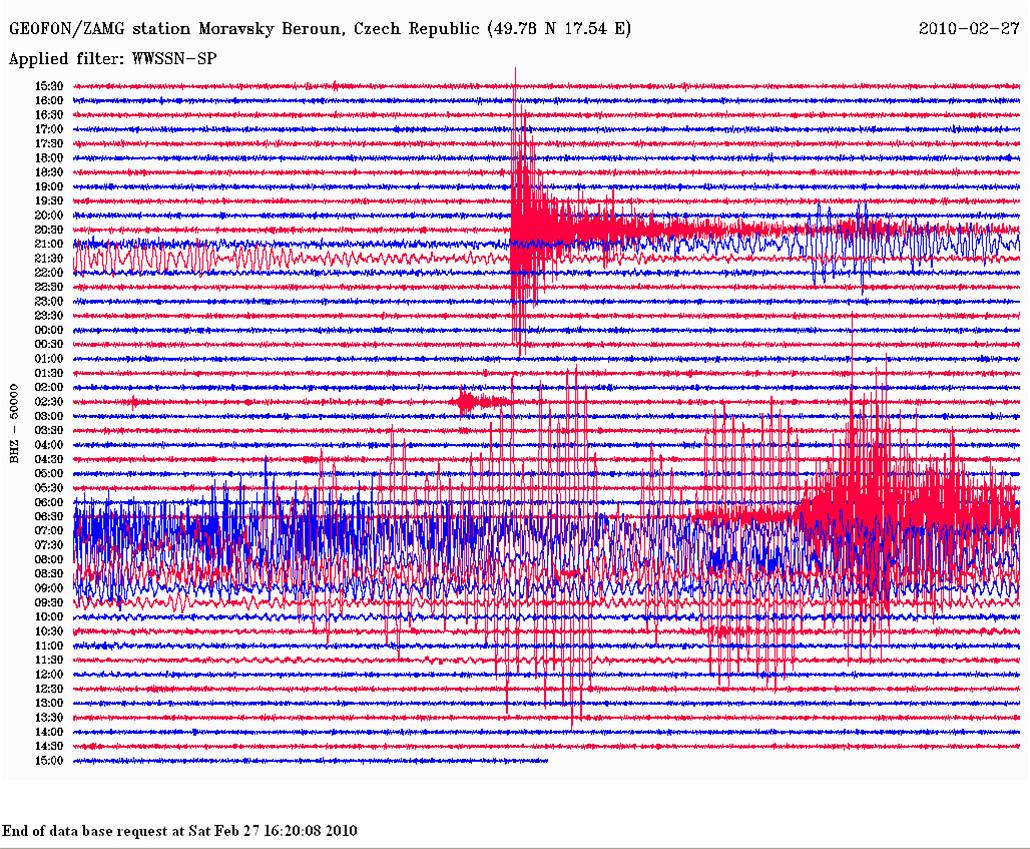Select the 15:30 time label at top
This screenshot has width=1030, height=849.
coord(50,87)
